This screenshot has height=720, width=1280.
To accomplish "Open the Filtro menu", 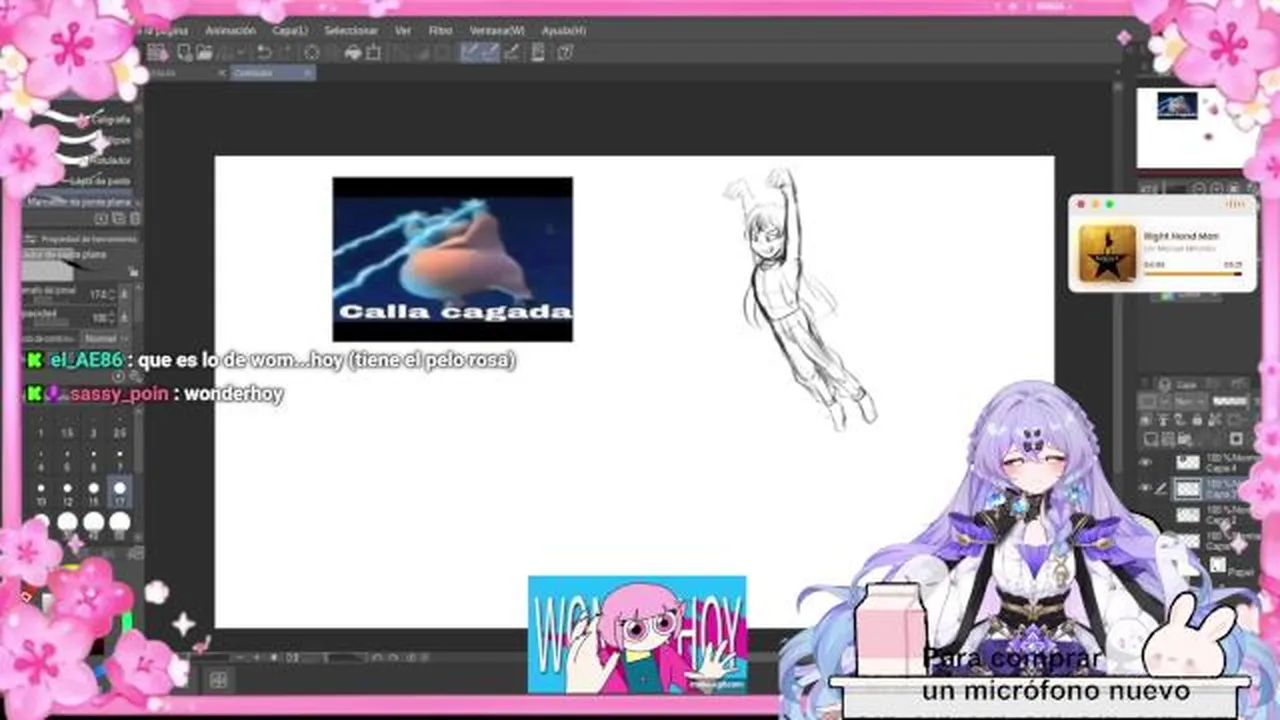I will 440,31.
